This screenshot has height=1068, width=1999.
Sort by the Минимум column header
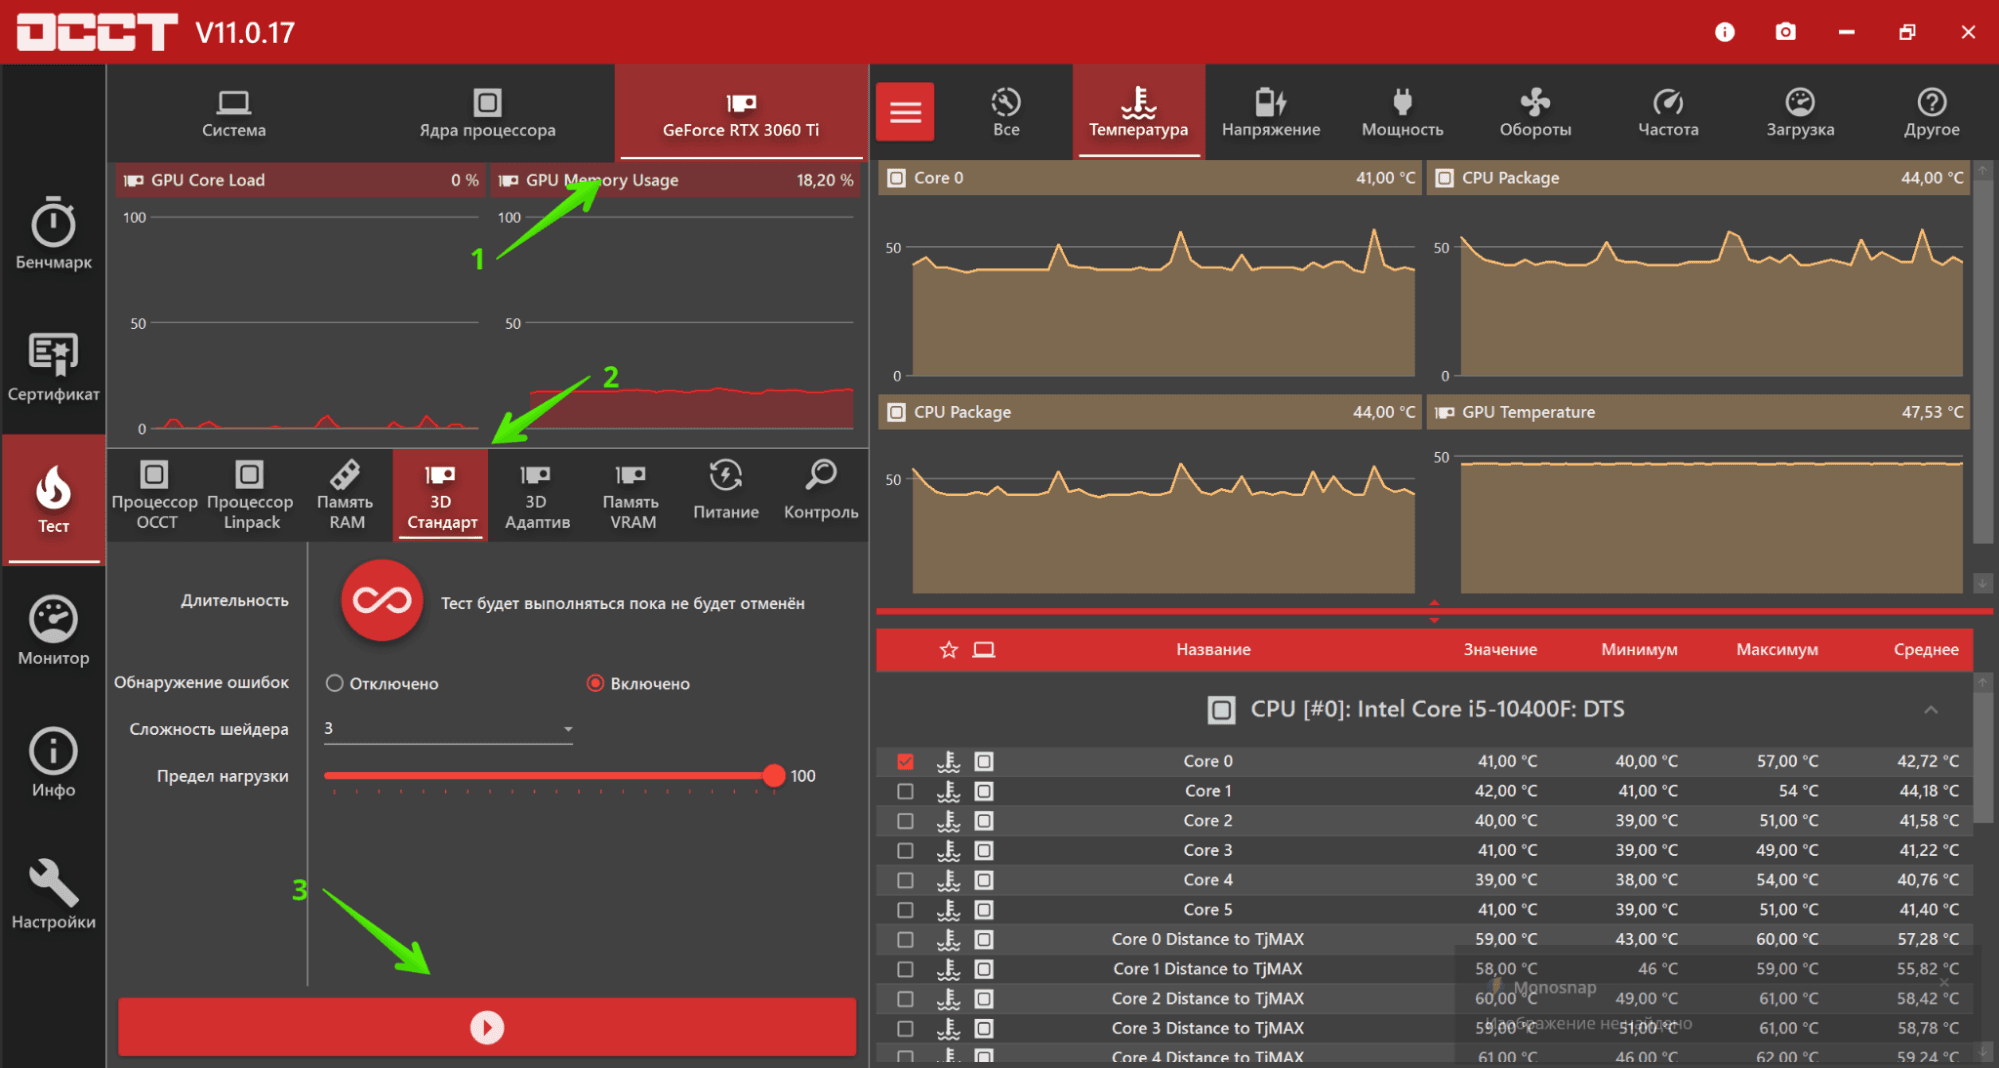(1639, 650)
